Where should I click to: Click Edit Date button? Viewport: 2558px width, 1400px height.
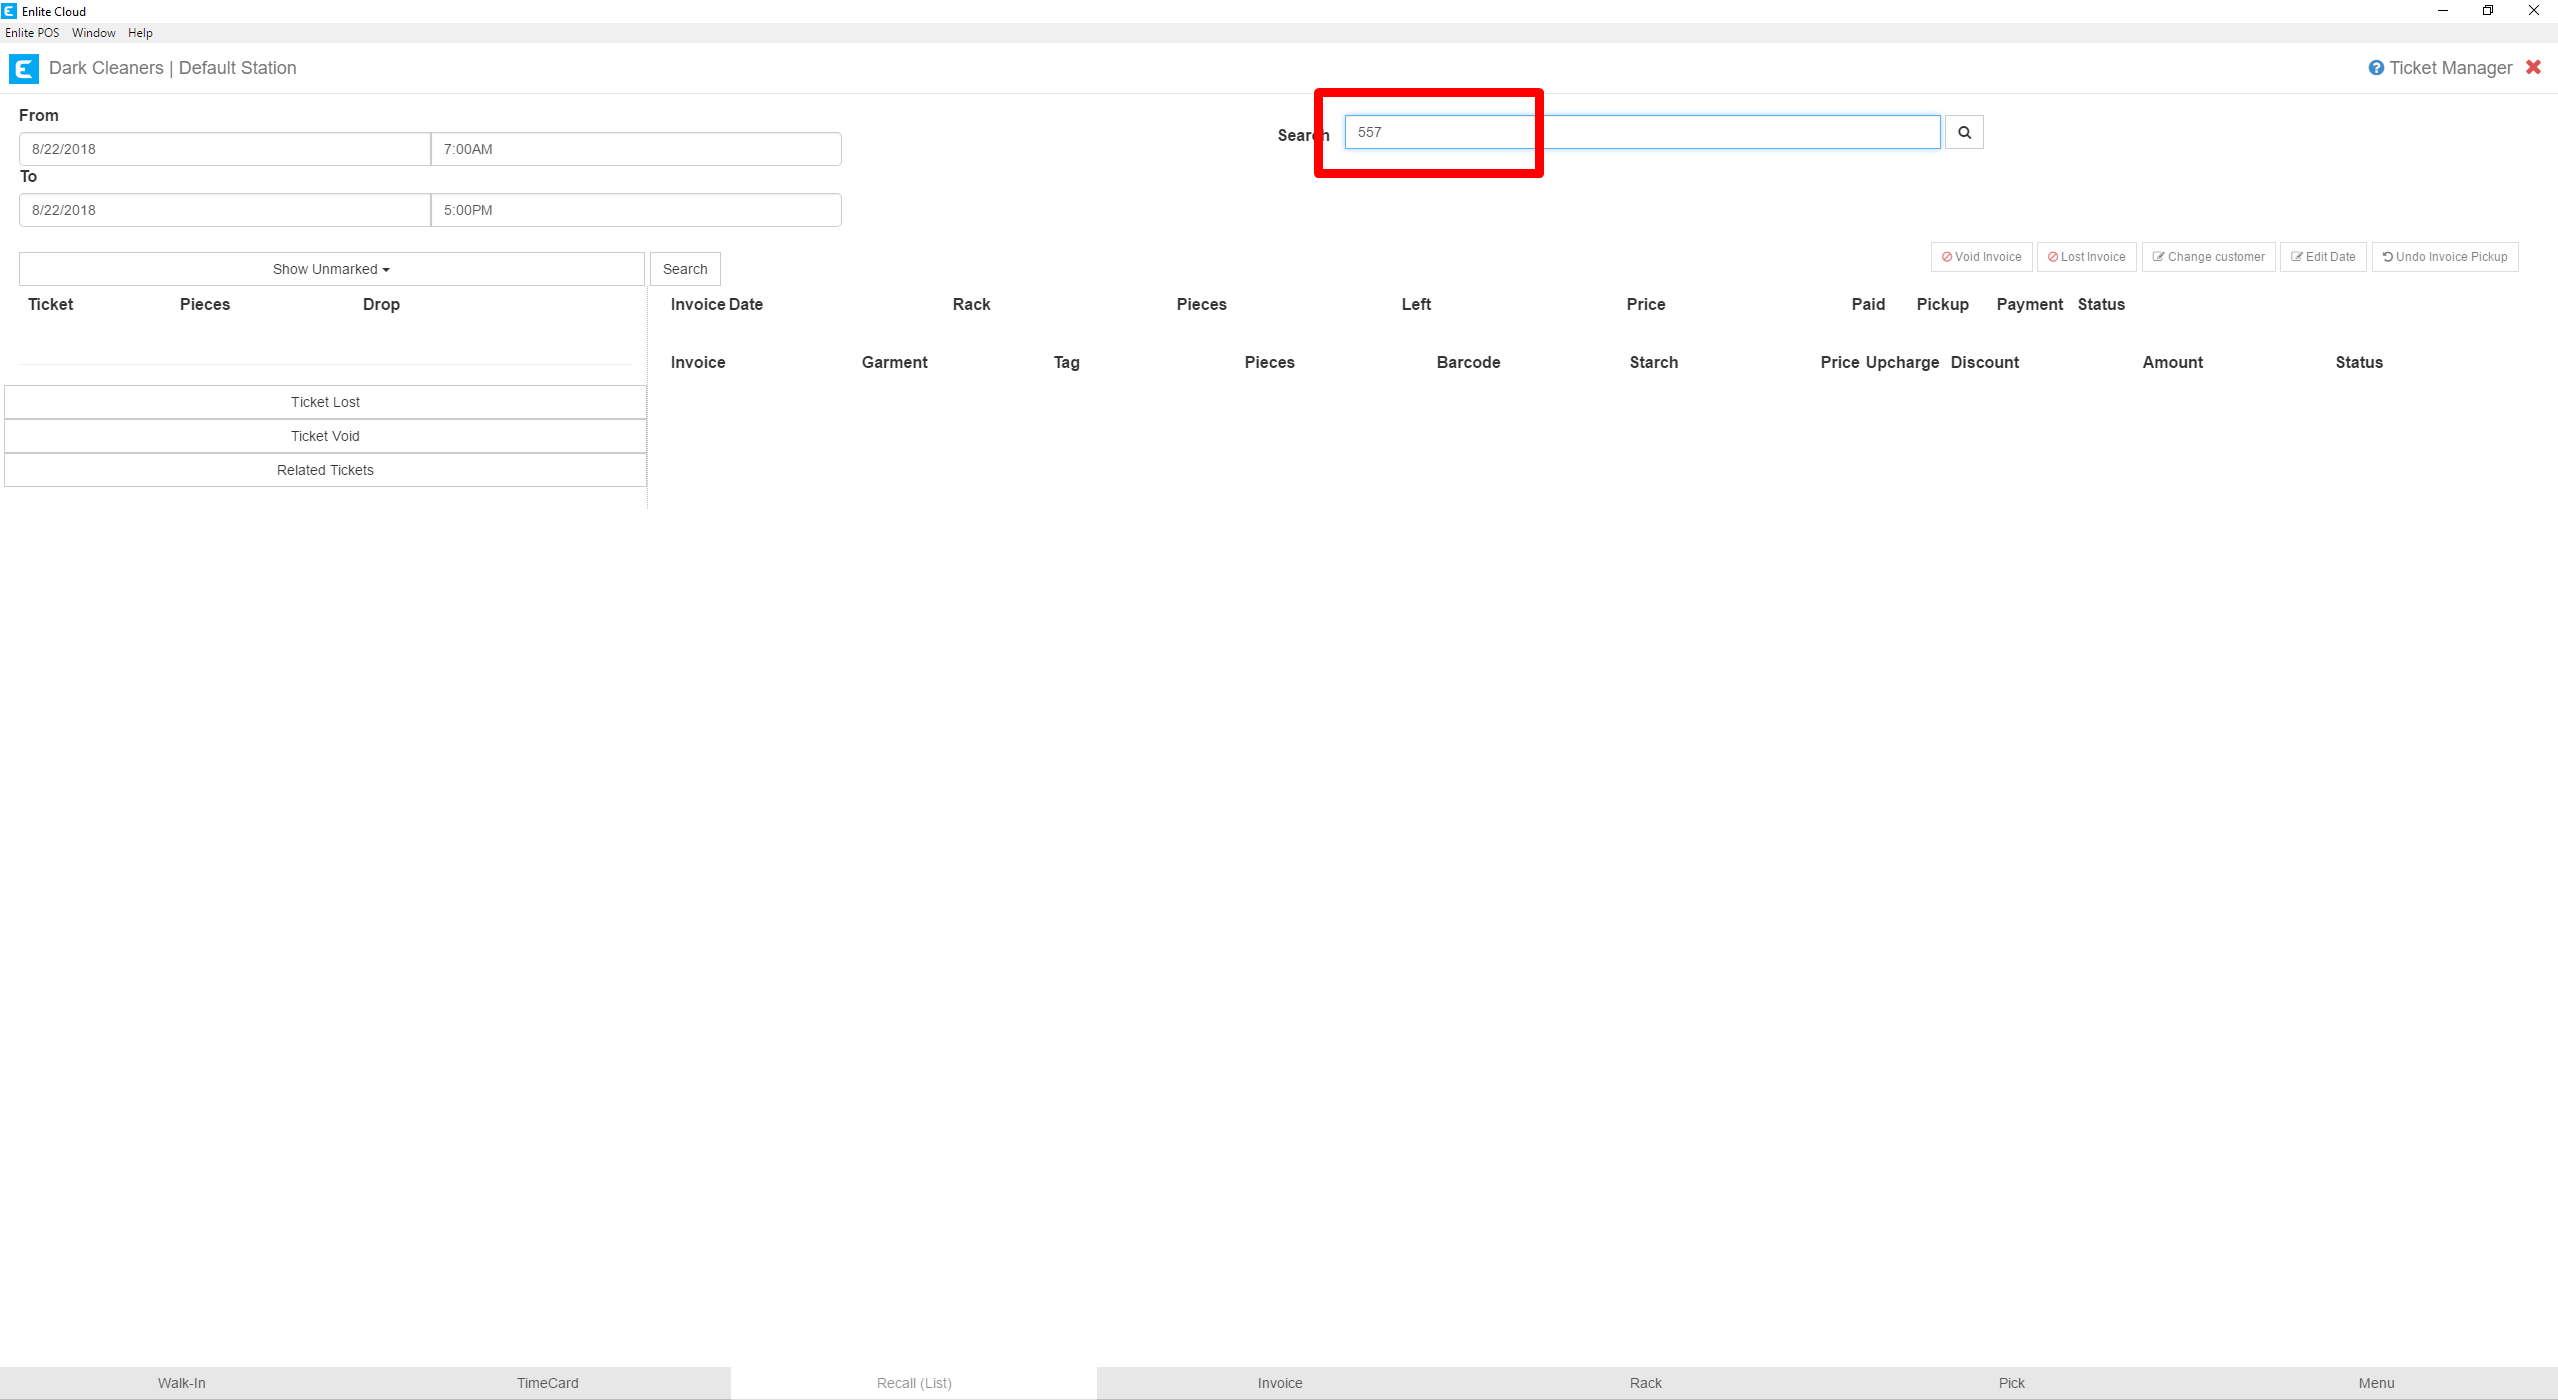[2322, 257]
